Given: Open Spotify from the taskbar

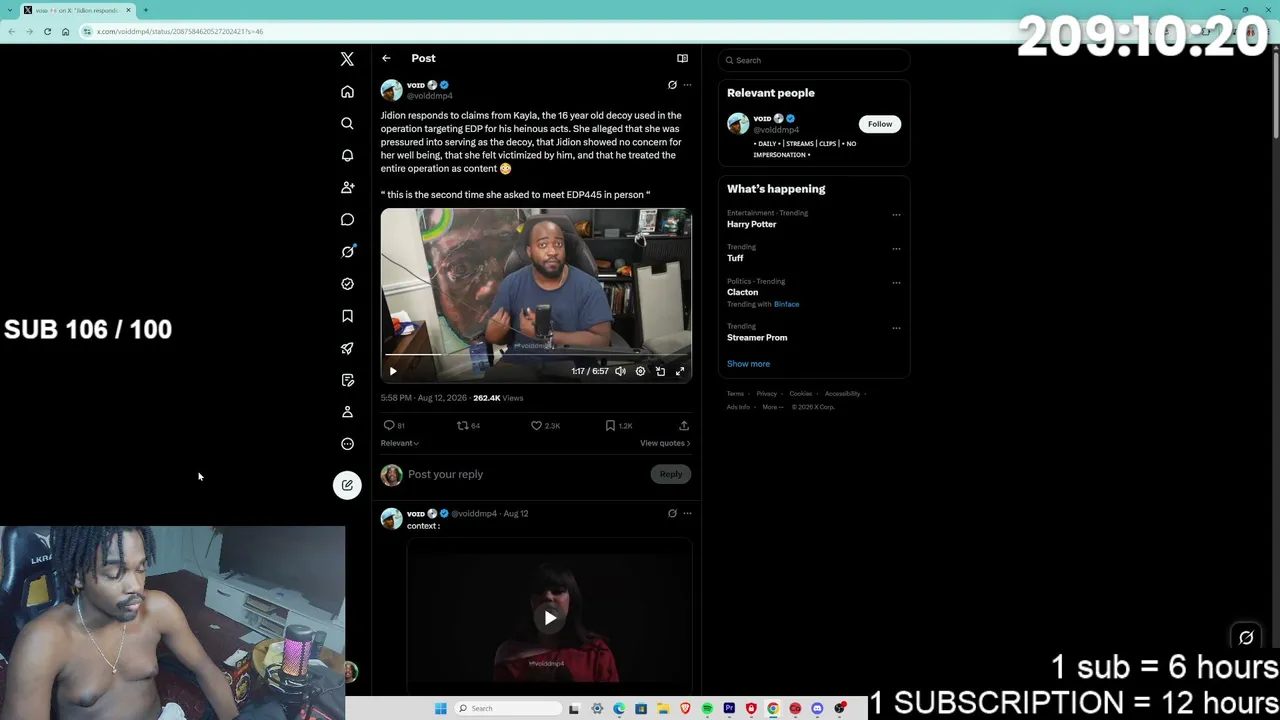Looking at the screenshot, I should point(707,709).
